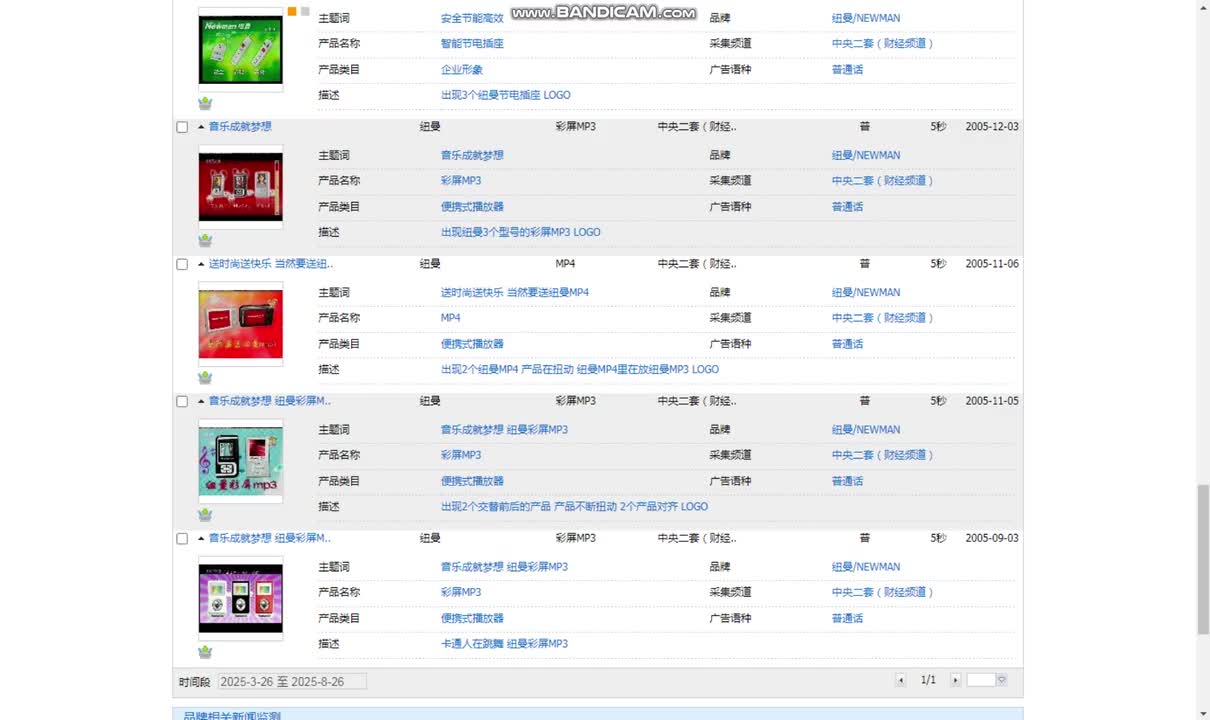Open the red MP4 ad thumbnail
The image size is (1210, 720).
coord(240,324)
